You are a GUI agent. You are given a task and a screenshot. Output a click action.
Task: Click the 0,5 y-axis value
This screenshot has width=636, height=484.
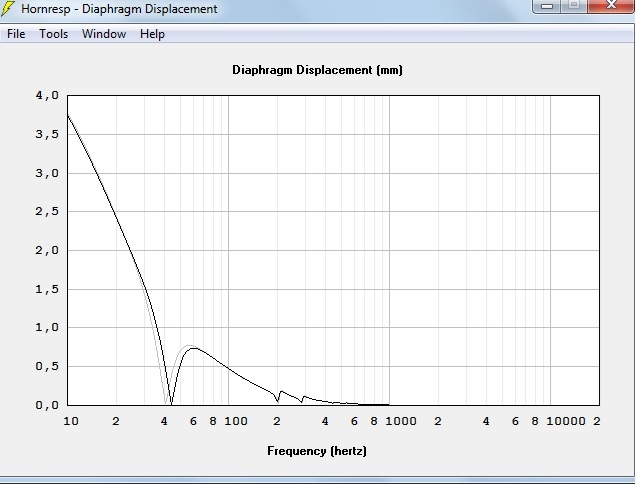coord(47,366)
